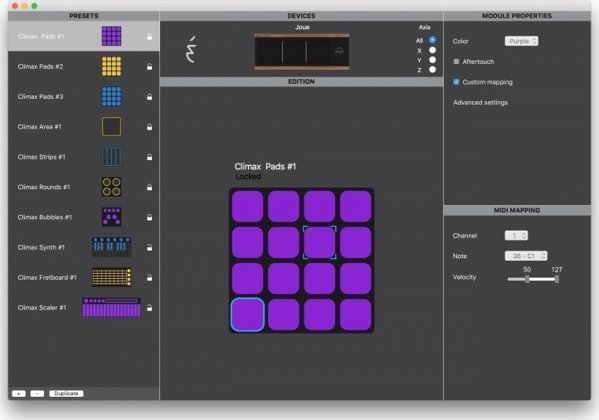Select the Climax Strips #1 thumbnail
Image resolution: width=599 pixels, height=420 pixels.
112,157
